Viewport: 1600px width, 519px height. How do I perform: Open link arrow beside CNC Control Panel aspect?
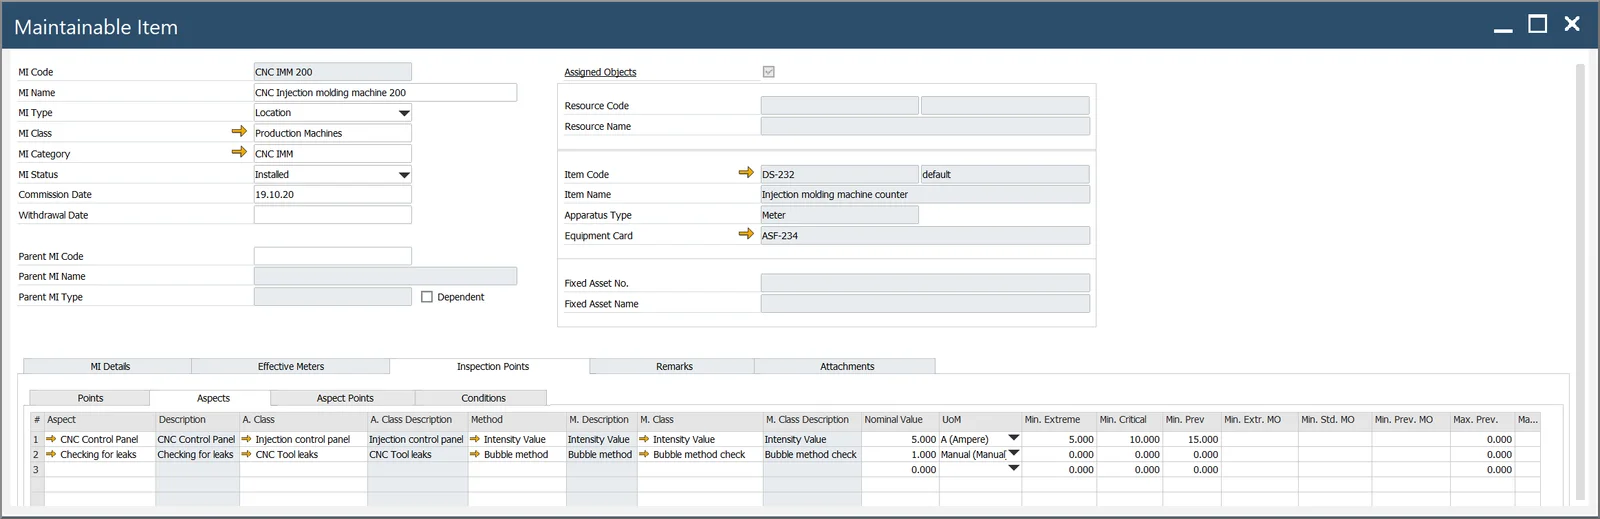click(x=51, y=439)
